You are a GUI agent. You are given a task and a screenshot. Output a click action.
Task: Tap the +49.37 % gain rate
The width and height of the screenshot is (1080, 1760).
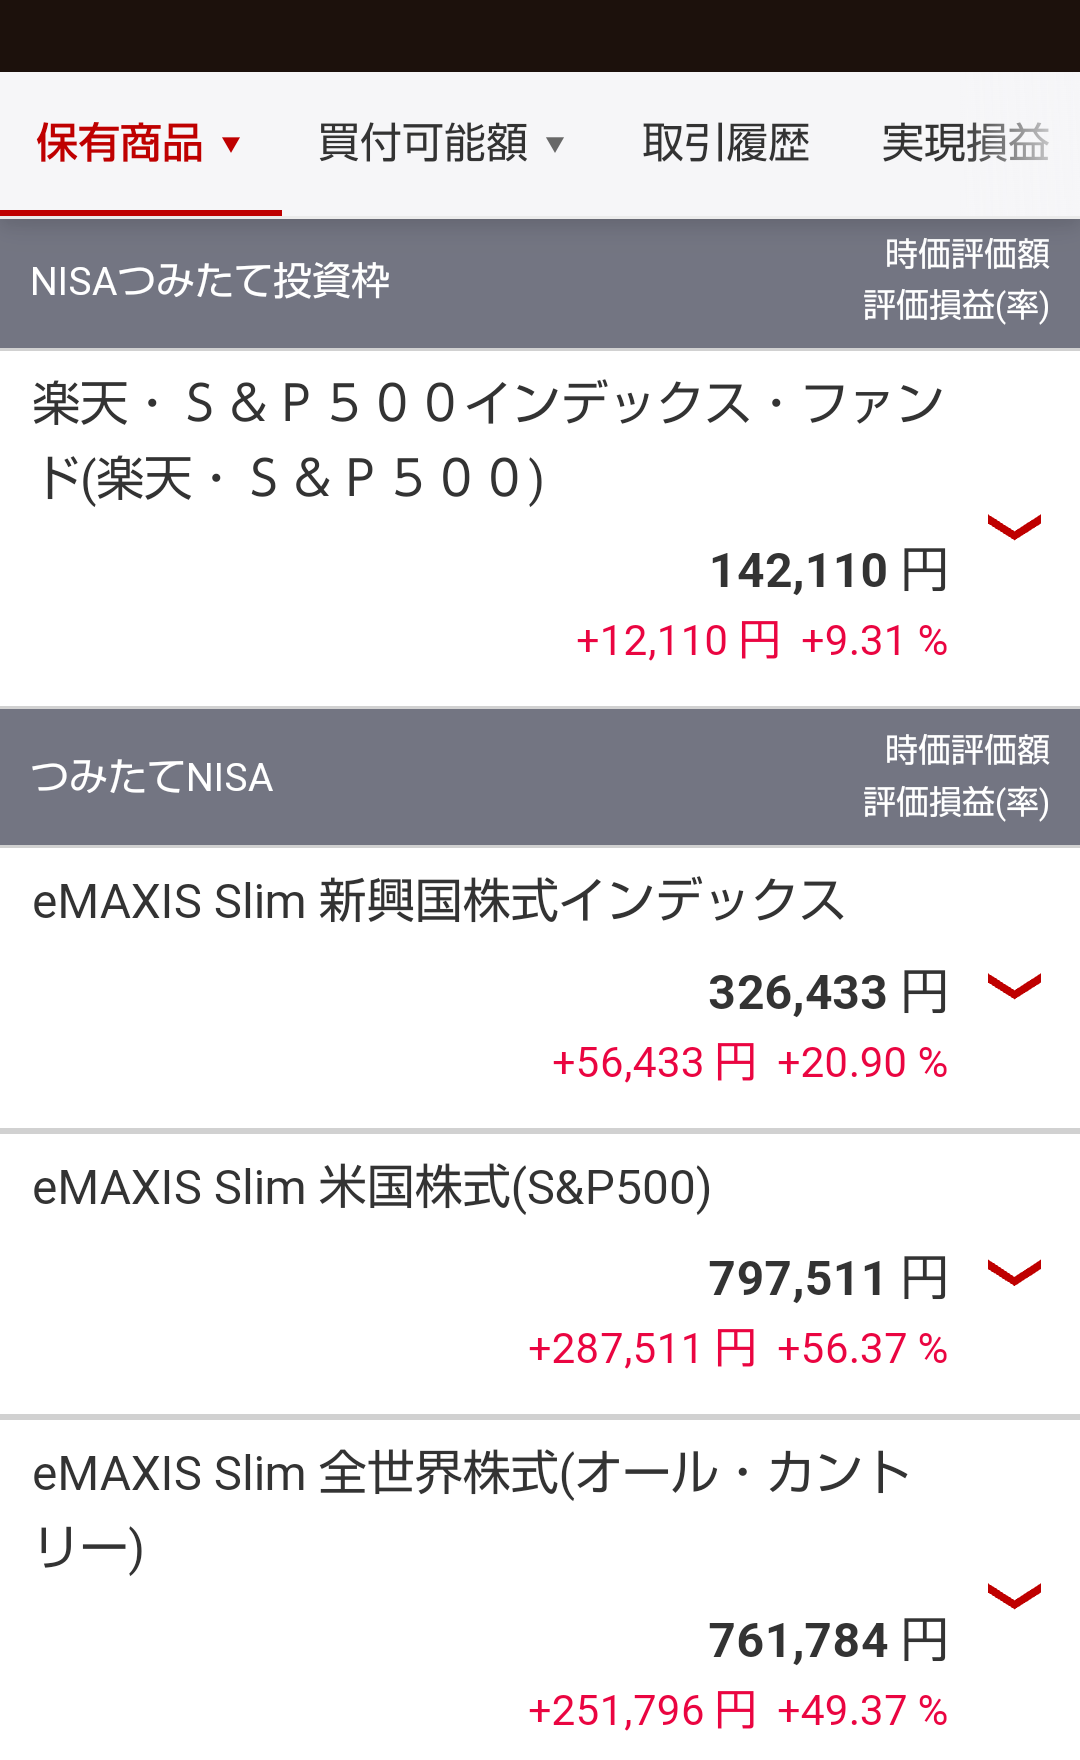[x=862, y=1710]
